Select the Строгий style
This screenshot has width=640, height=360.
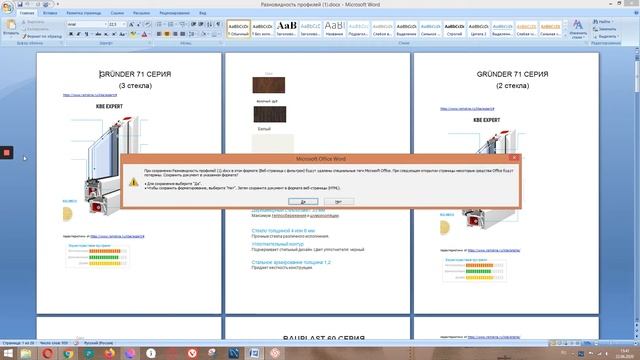tap(454, 29)
